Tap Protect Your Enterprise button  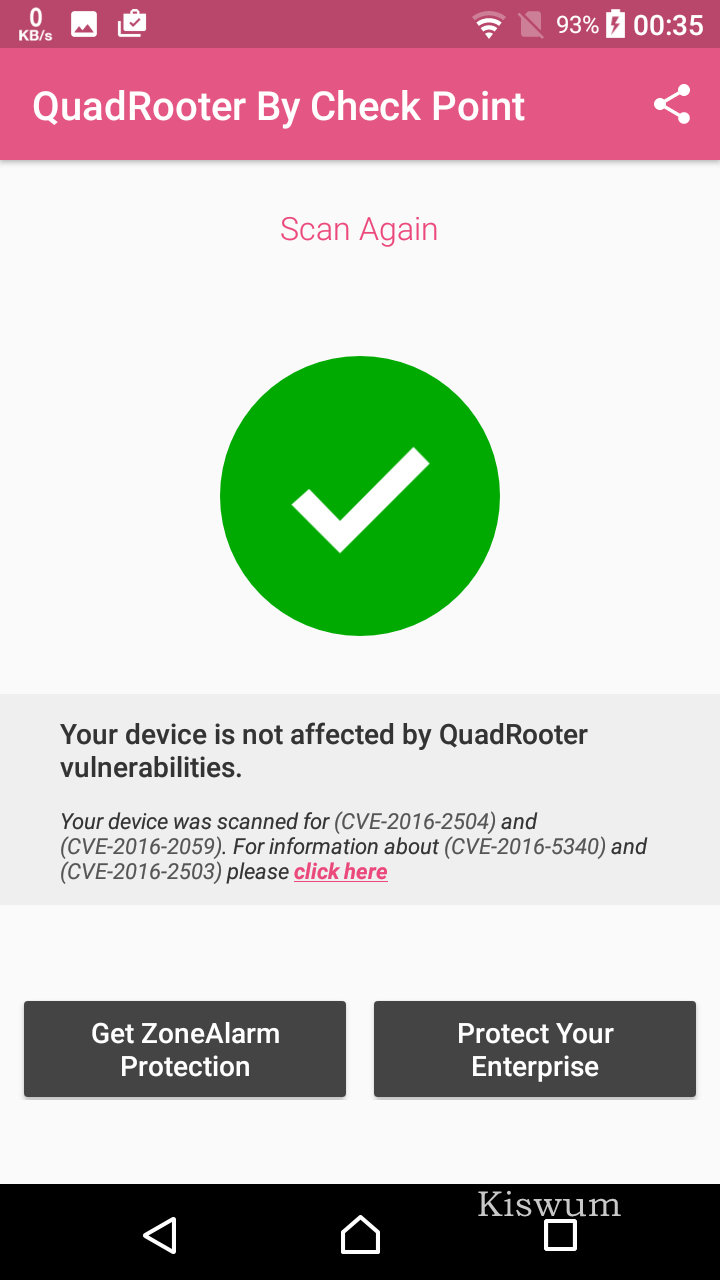coord(535,1049)
